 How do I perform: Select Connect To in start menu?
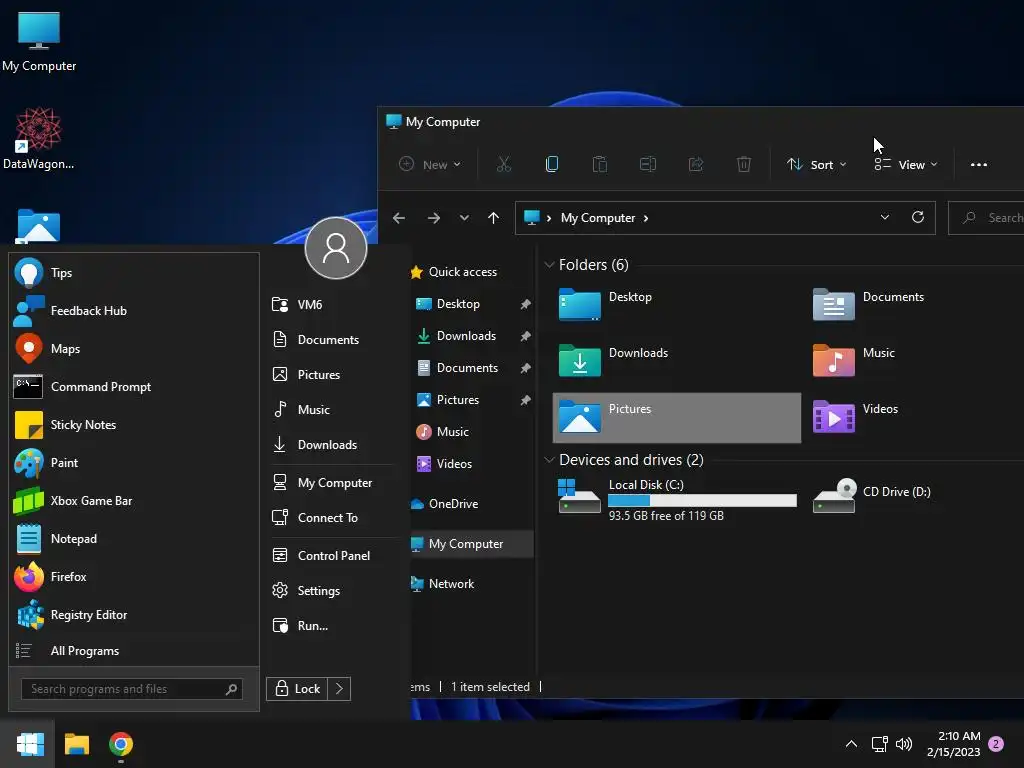[333, 518]
